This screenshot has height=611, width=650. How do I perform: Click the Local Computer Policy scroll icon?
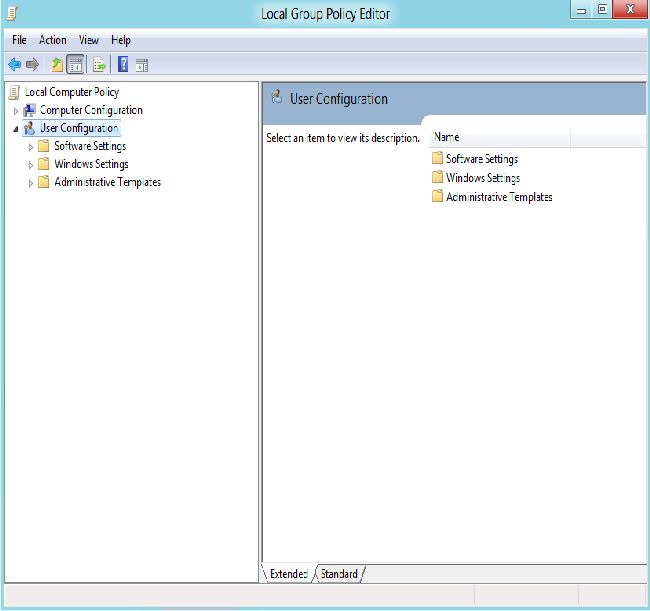click(14, 92)
